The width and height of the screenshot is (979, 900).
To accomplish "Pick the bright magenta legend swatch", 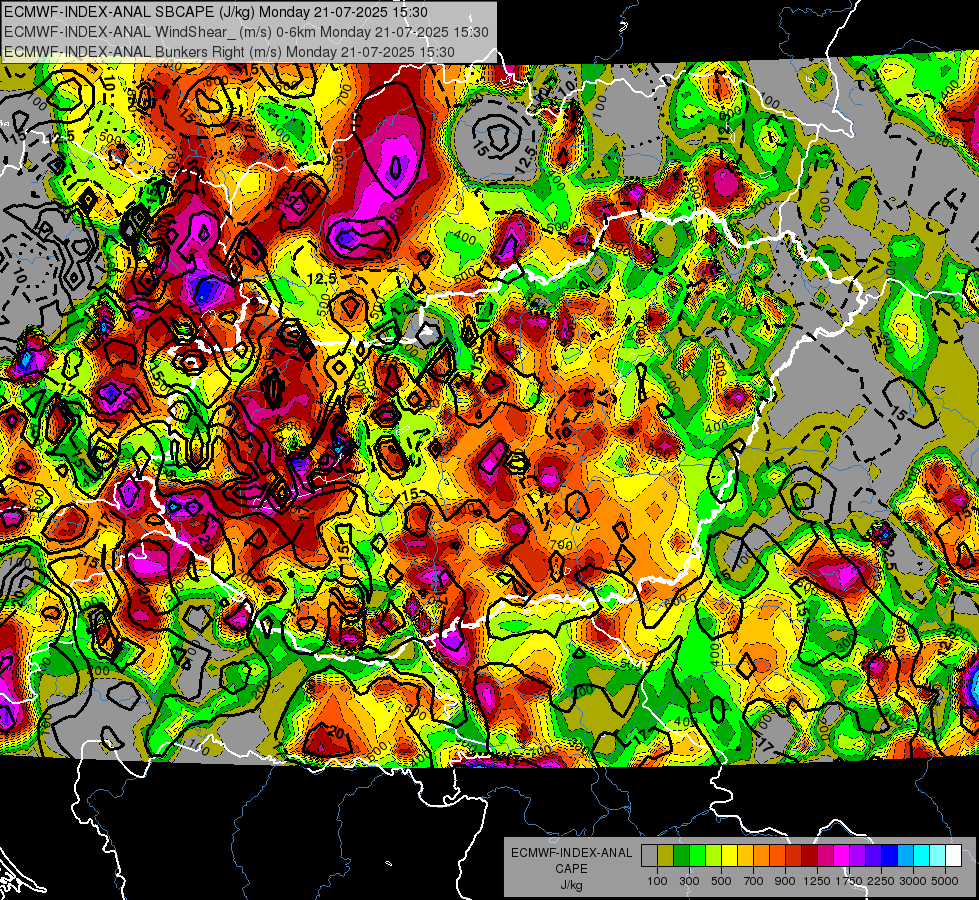I will 842,855.
